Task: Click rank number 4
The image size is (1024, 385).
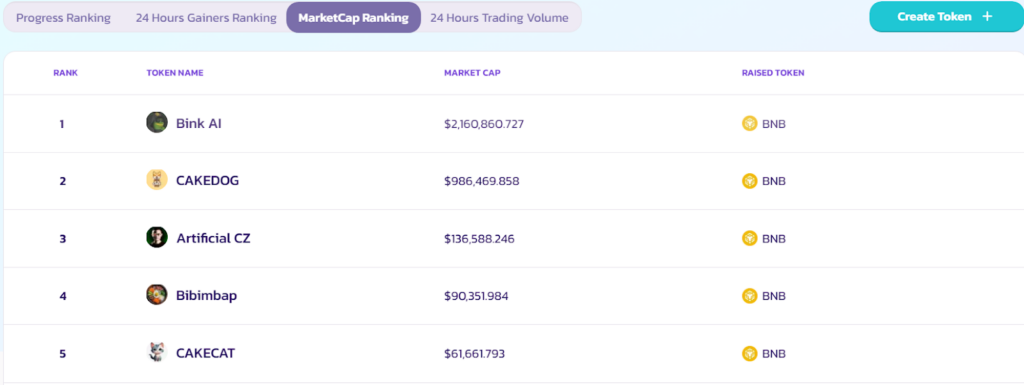Action: coord(63,296)
